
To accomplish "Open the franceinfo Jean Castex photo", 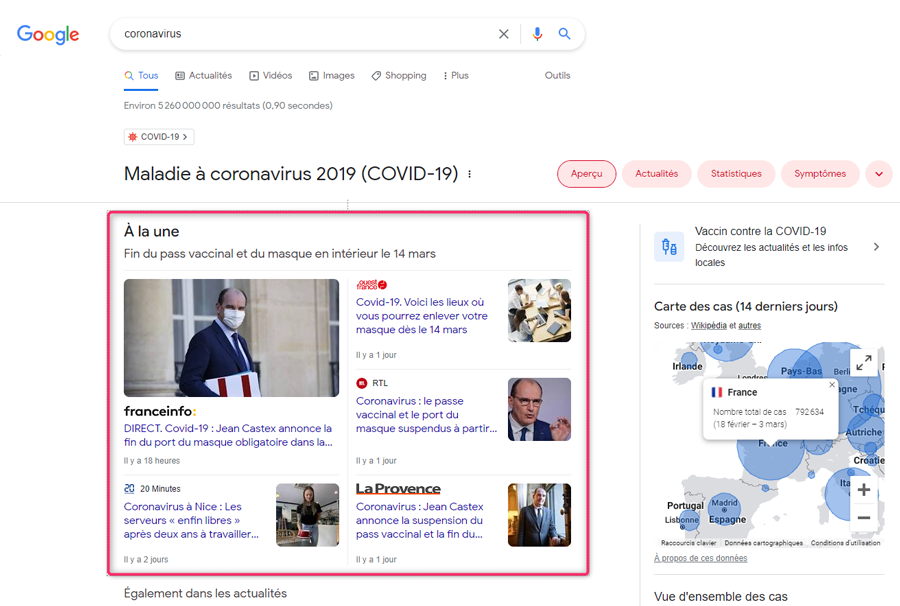I will click(x=231, y=338).
